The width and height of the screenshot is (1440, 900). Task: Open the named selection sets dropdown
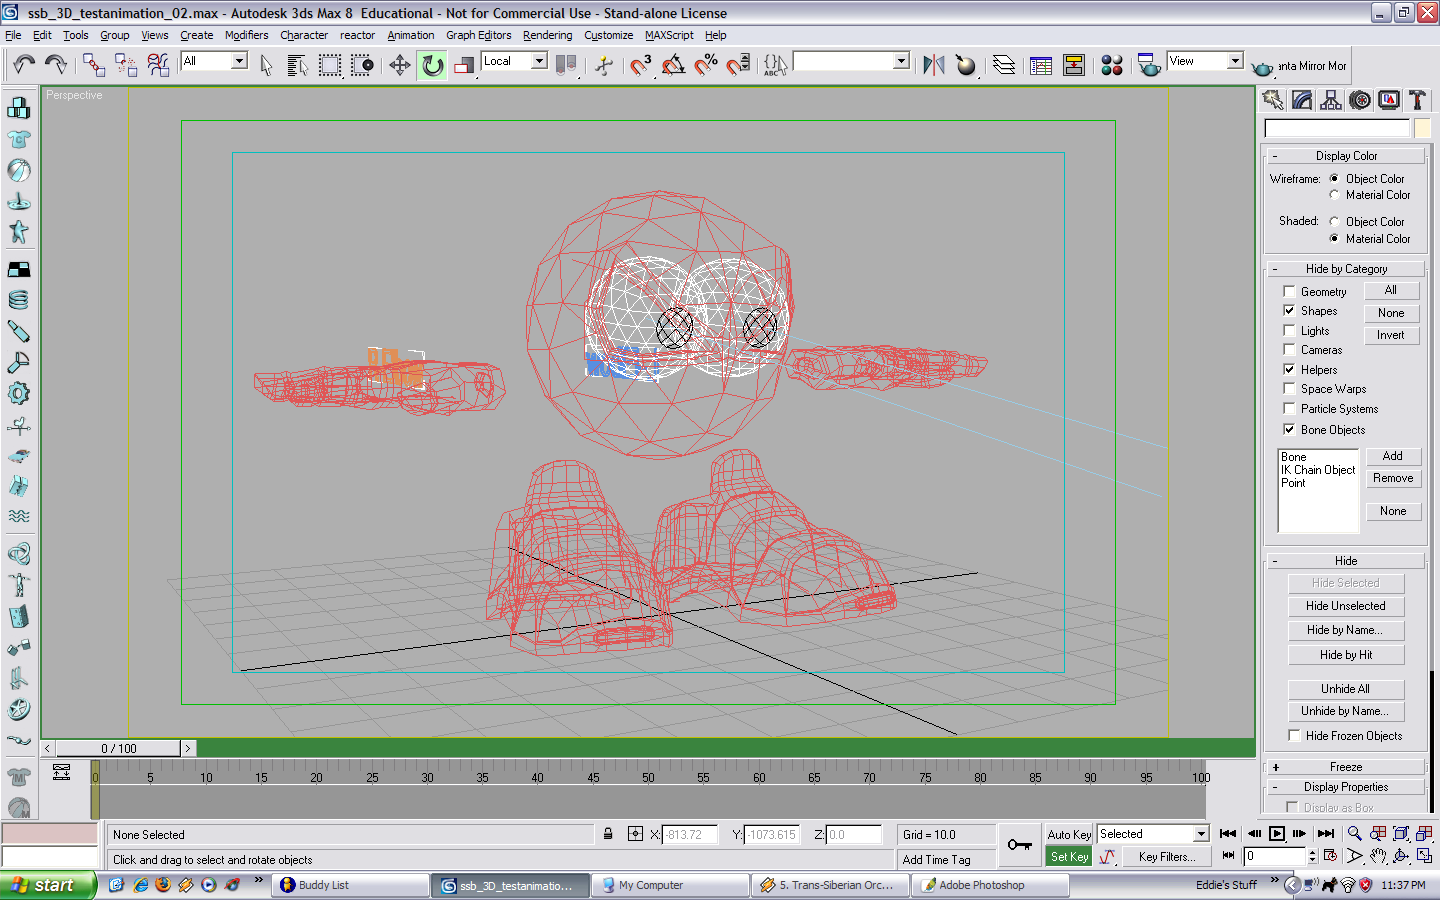[x=901, y=61]
